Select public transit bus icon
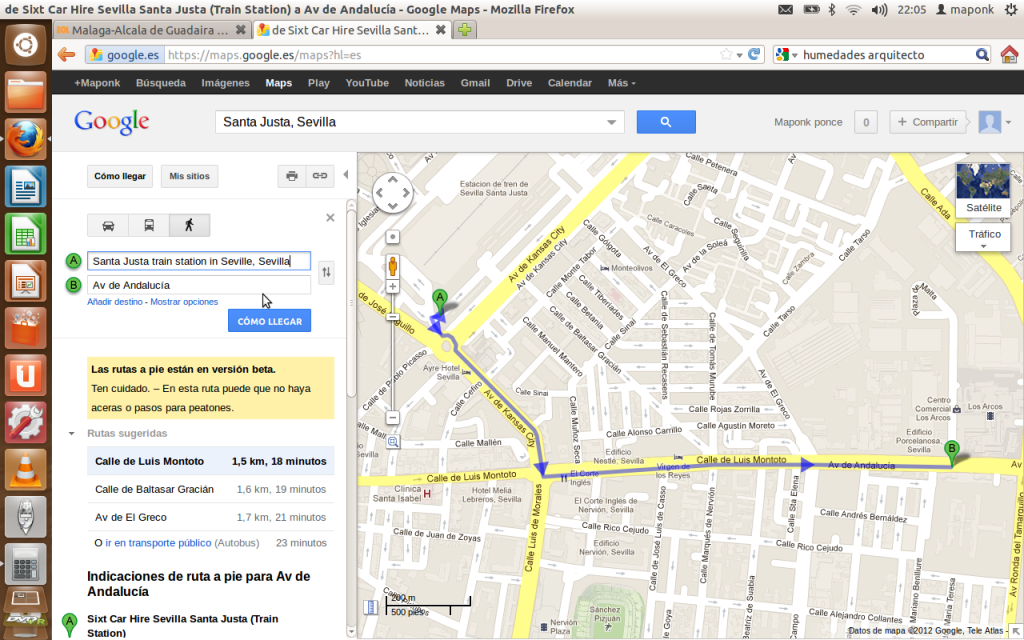Screen dimensions: 1024x640 (x=149, y=225)
